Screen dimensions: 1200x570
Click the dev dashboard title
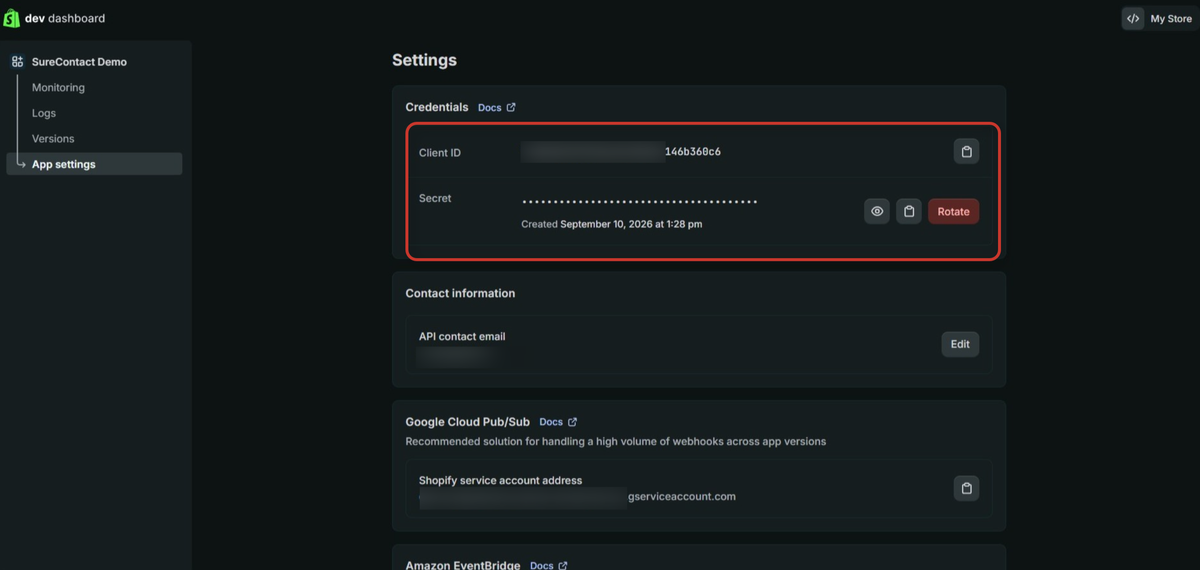click(x=65, y=18)
